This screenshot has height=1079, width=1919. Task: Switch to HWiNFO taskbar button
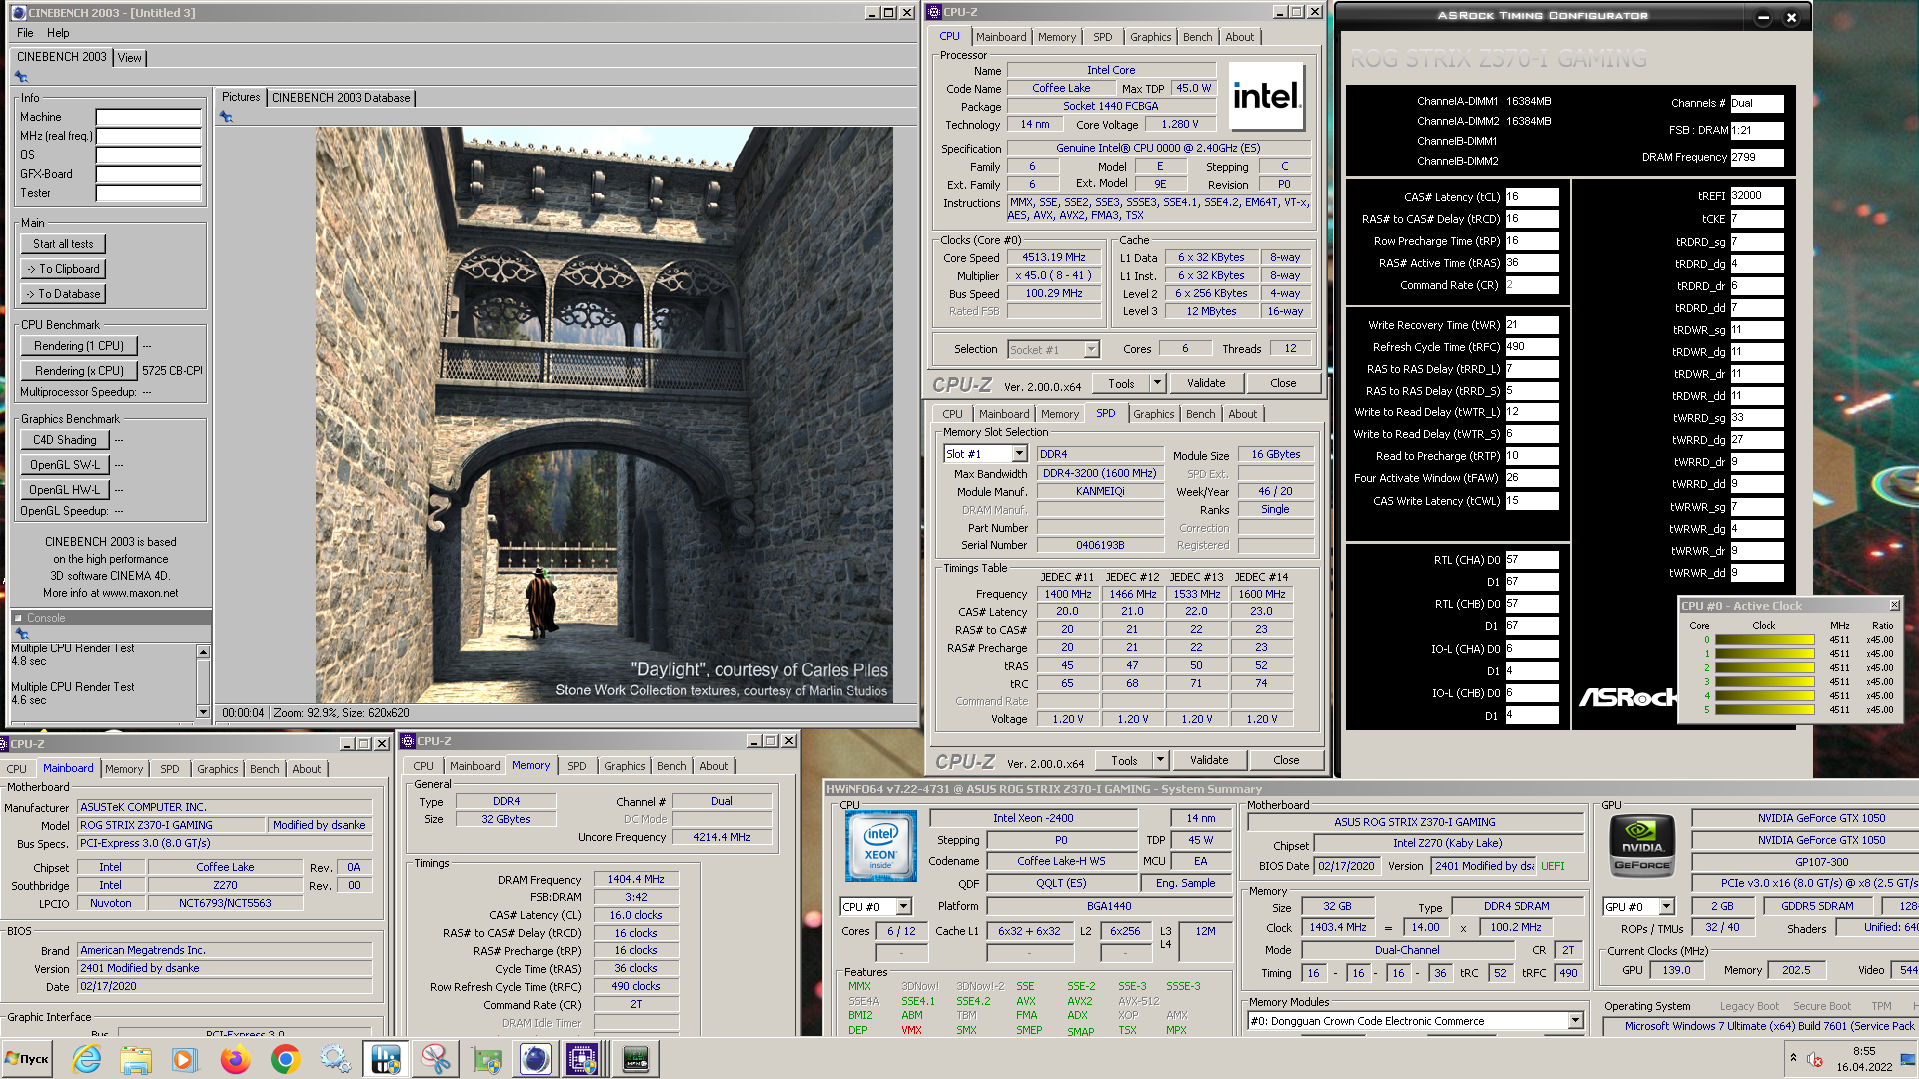coord(385,1059)
